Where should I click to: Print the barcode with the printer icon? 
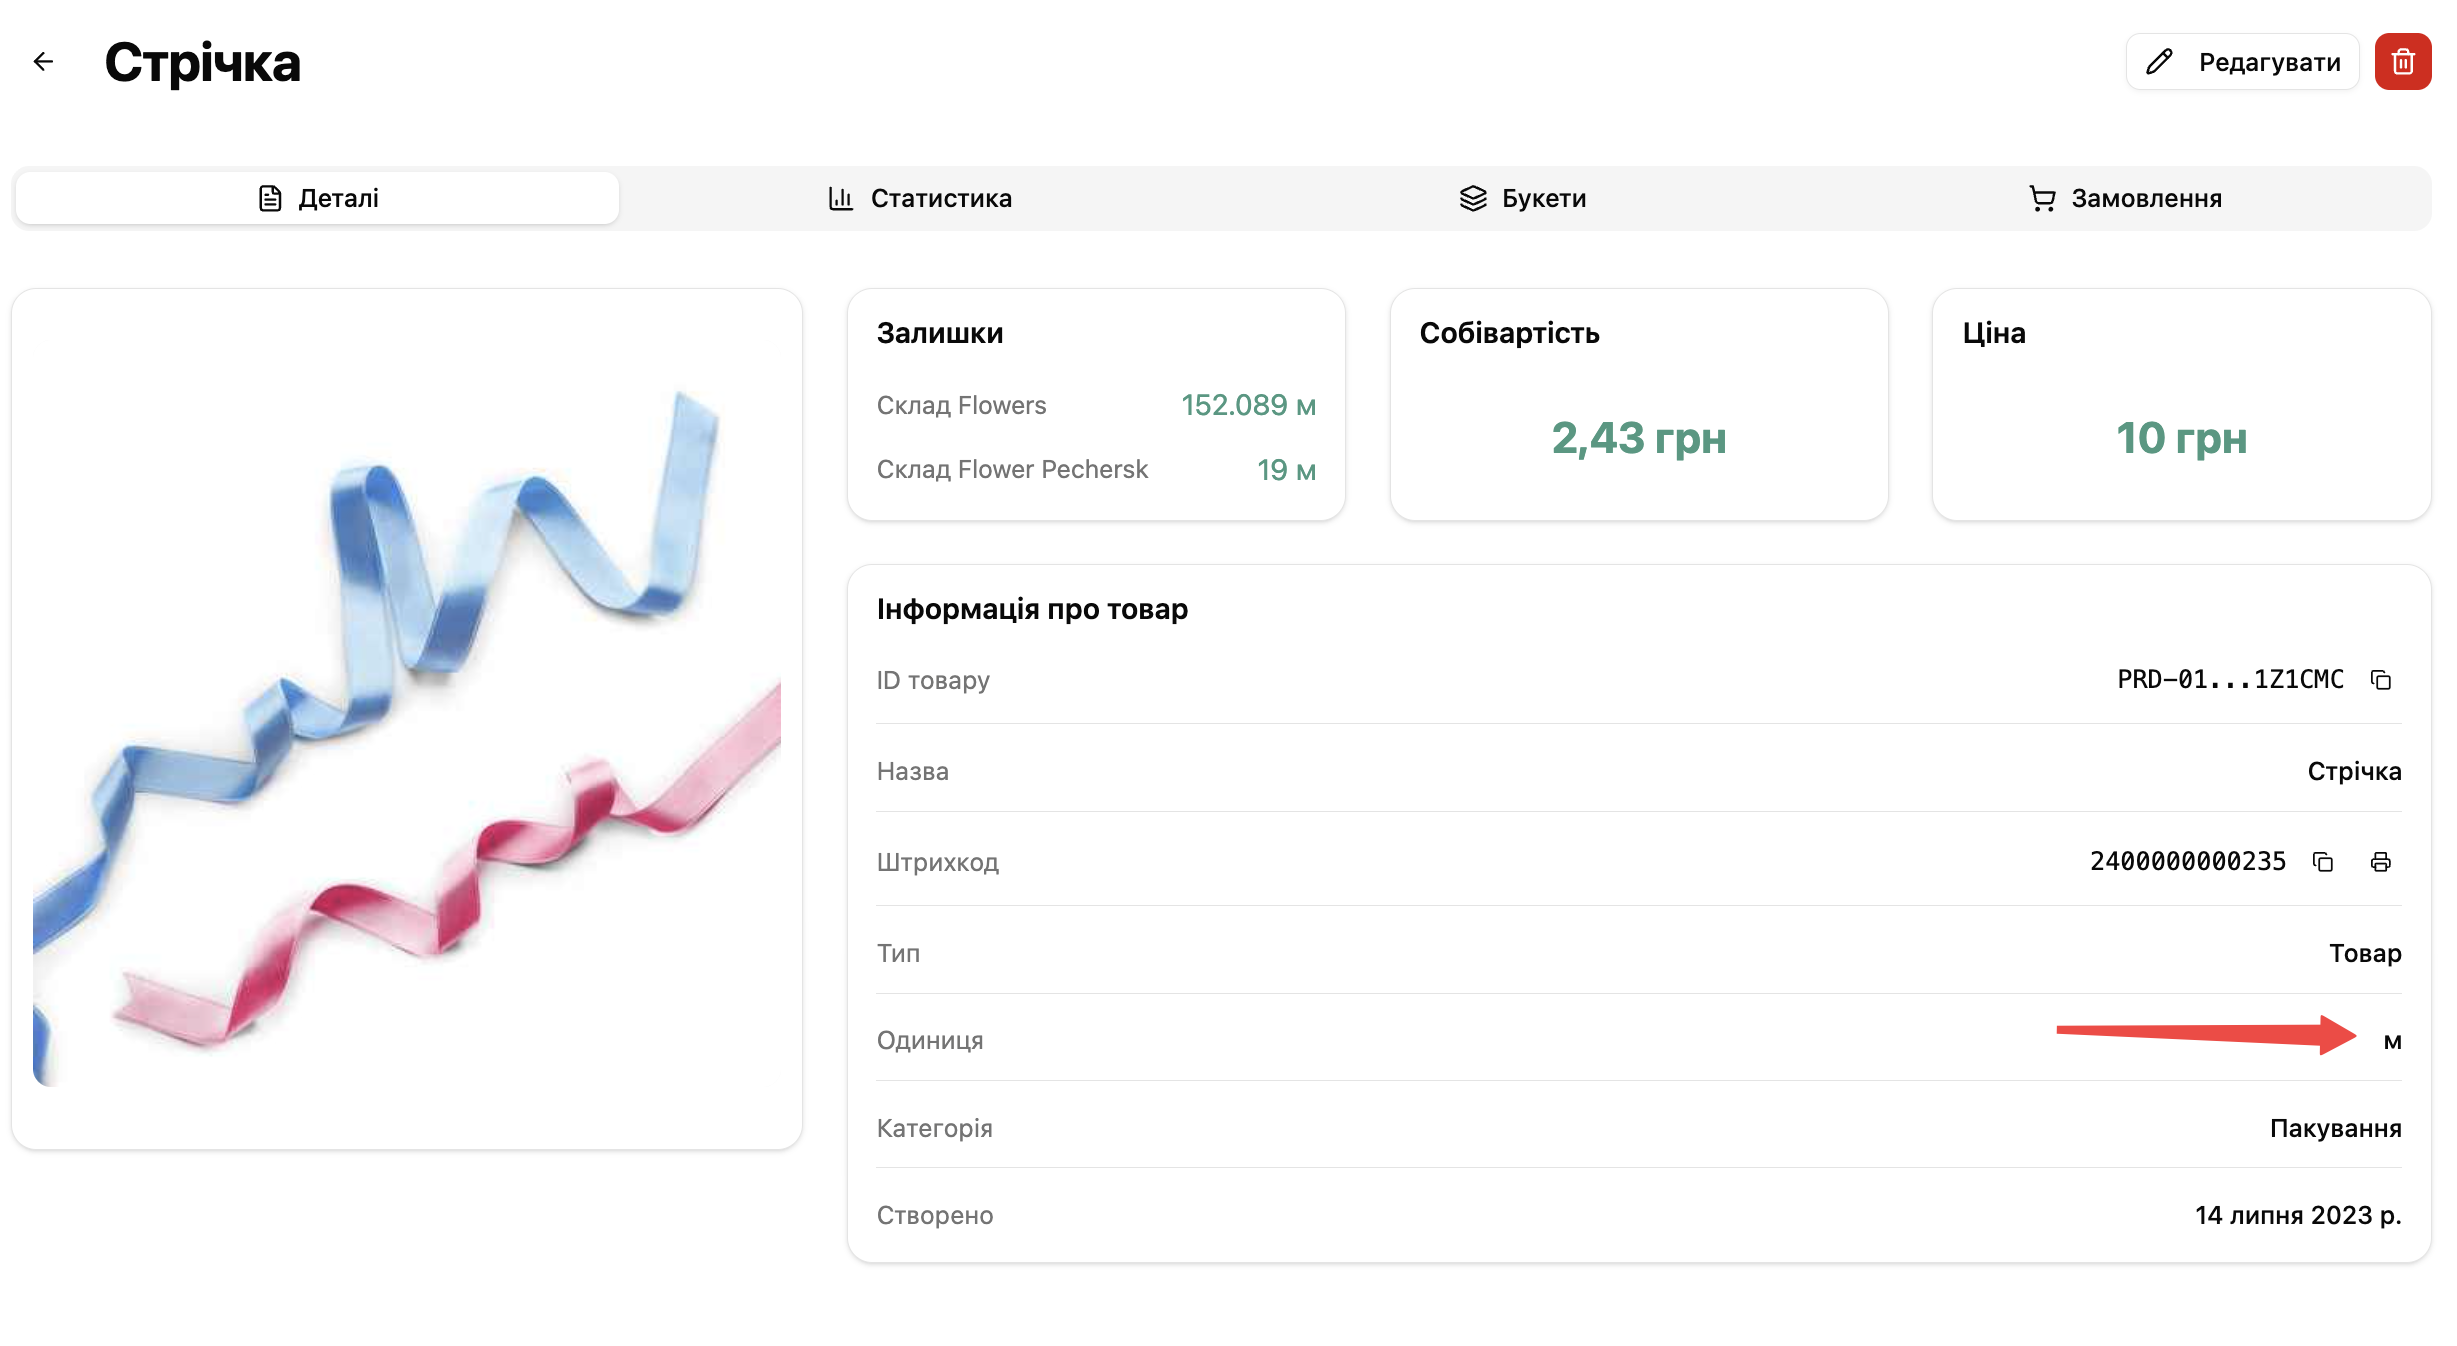point(2381,862)
